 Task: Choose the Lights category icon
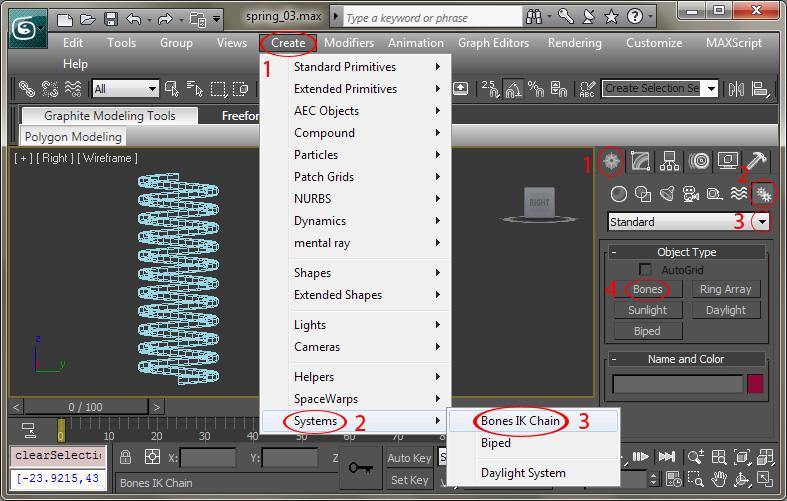[667, 194]
